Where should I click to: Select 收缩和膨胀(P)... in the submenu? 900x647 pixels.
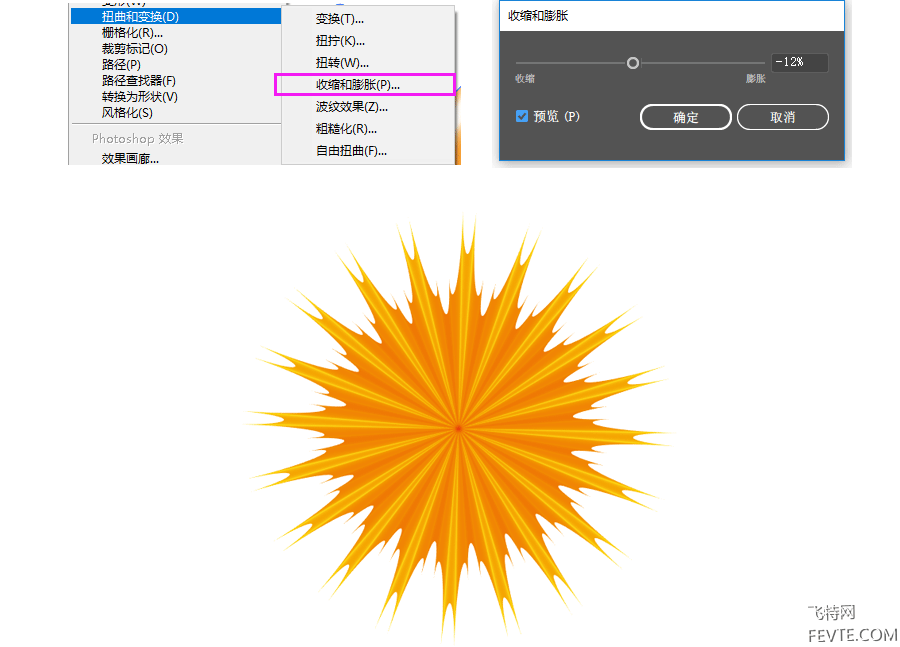pos(364,84)
